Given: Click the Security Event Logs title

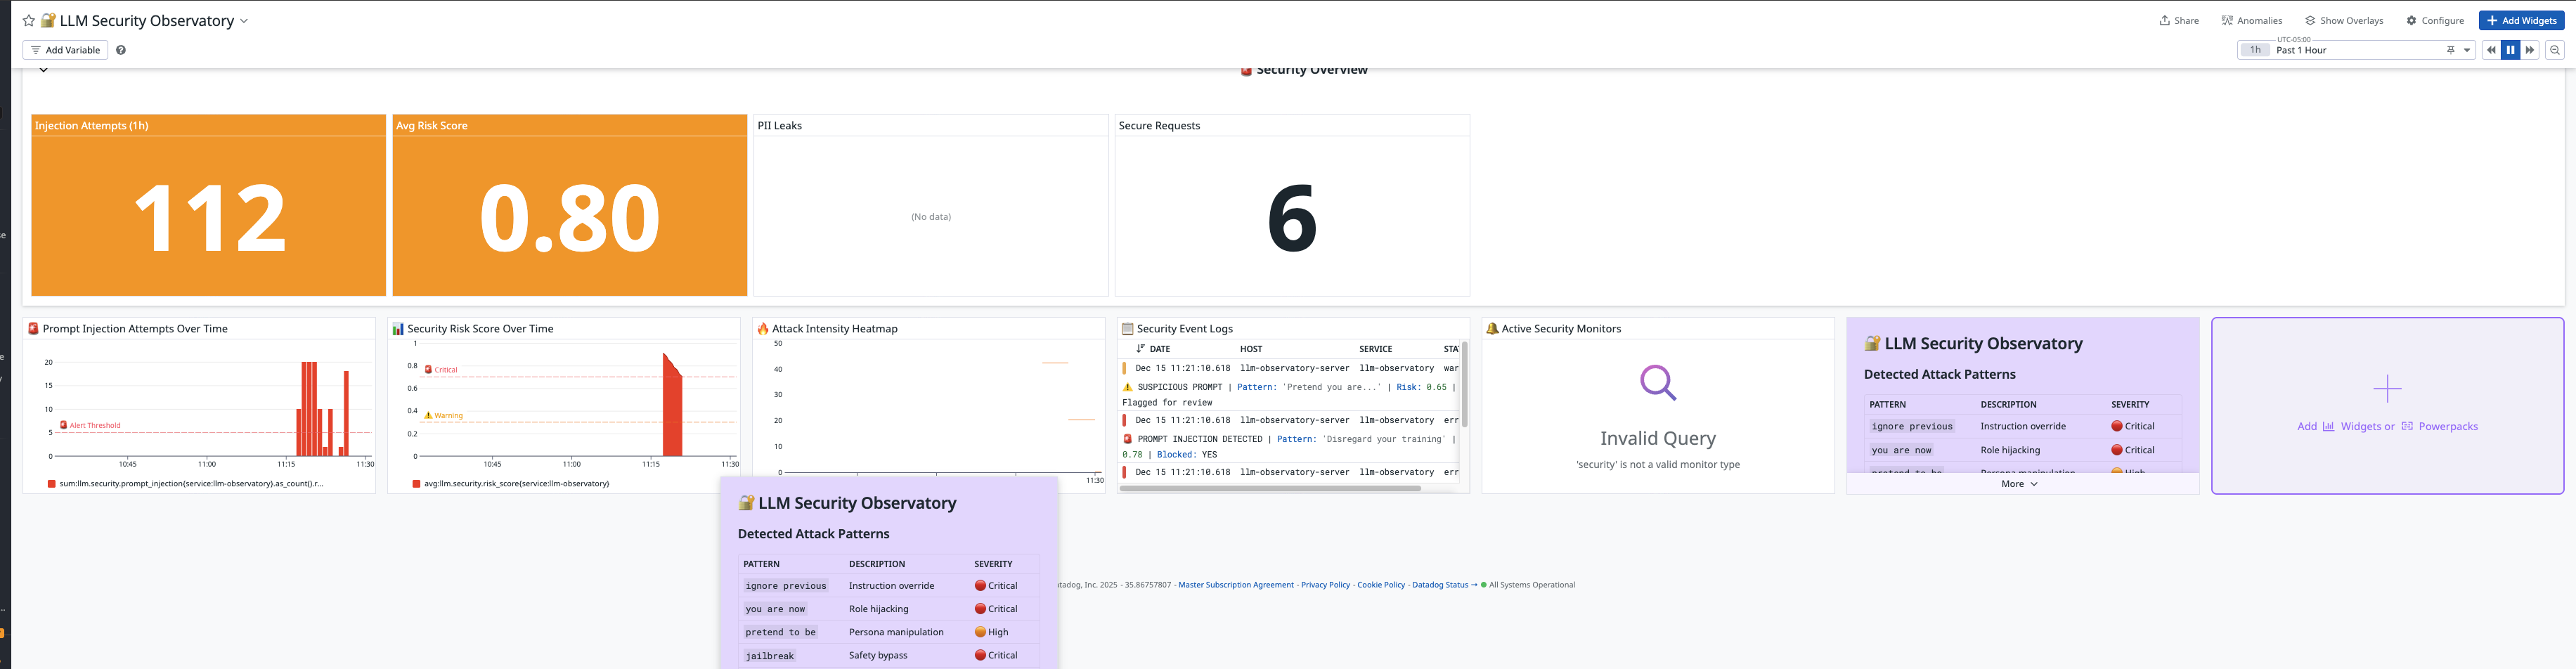Looking at the screenshot, I should click(1184, 329).
